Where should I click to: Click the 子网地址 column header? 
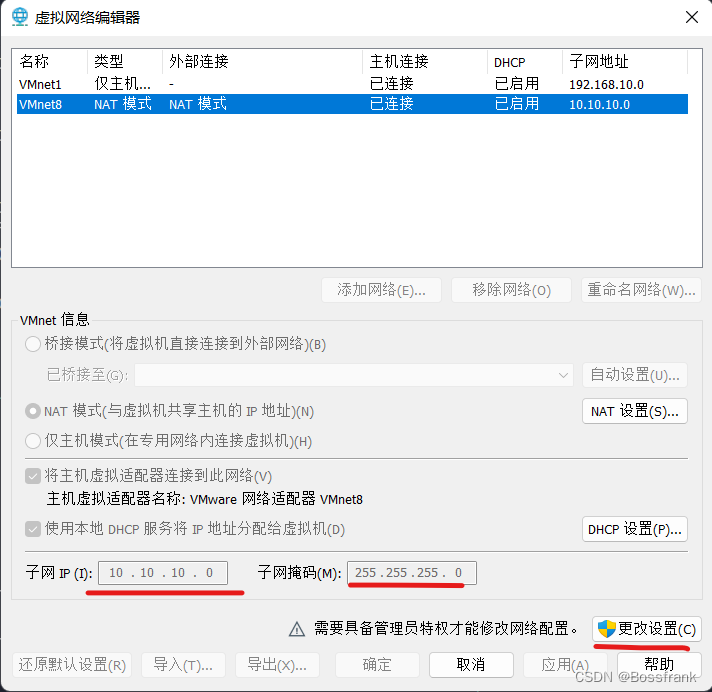(625, 61)
